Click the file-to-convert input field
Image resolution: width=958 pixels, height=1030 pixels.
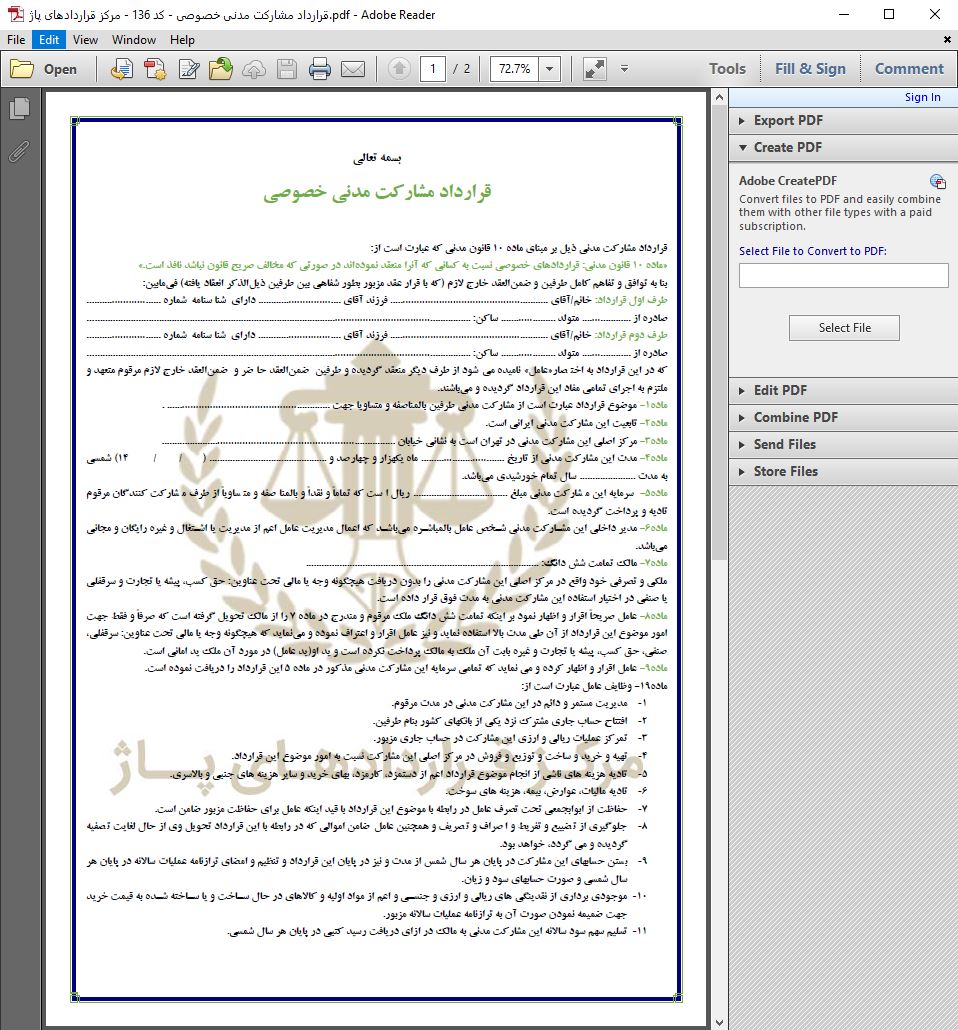click(843, 276)
